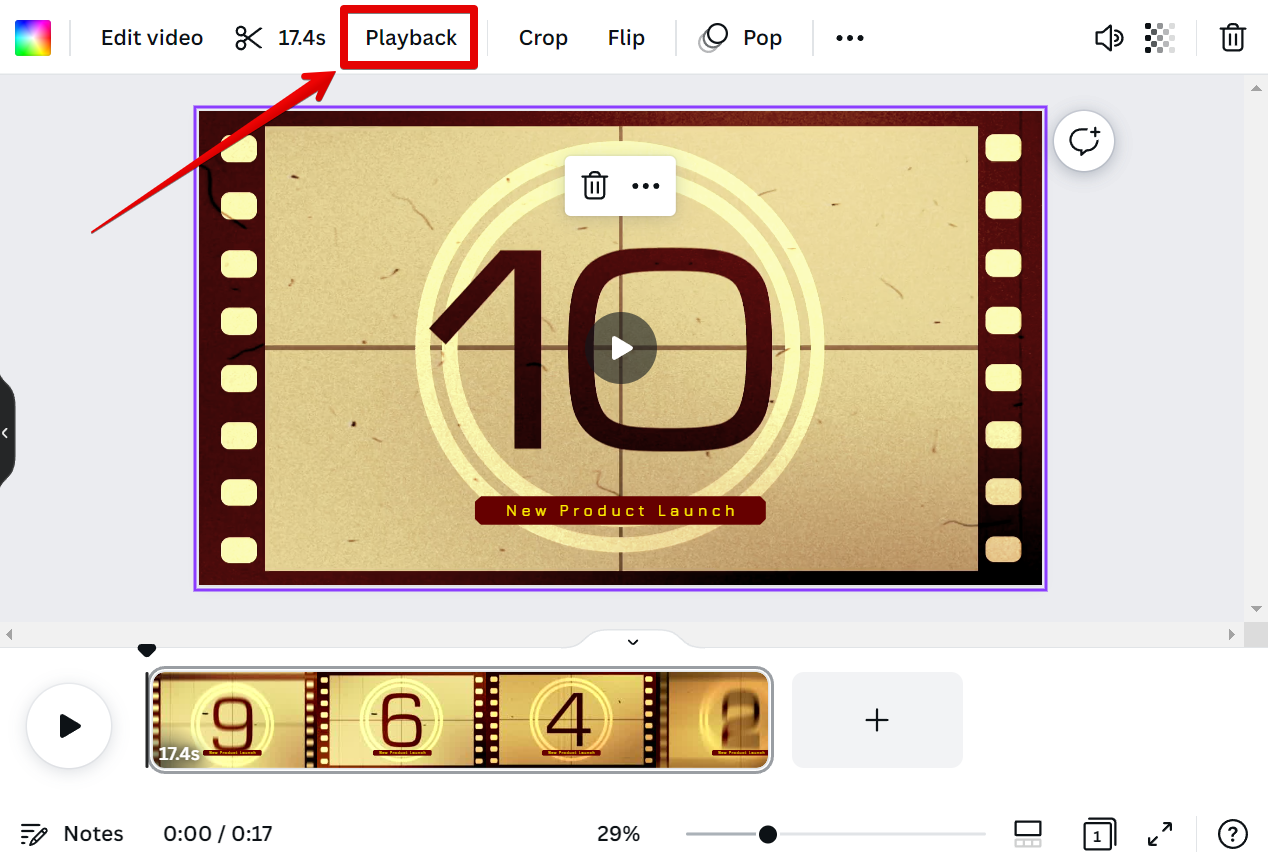Click trash icon in floating toolbar
The width and height of the screenshot is (1268, 856).
coord(595,186)
